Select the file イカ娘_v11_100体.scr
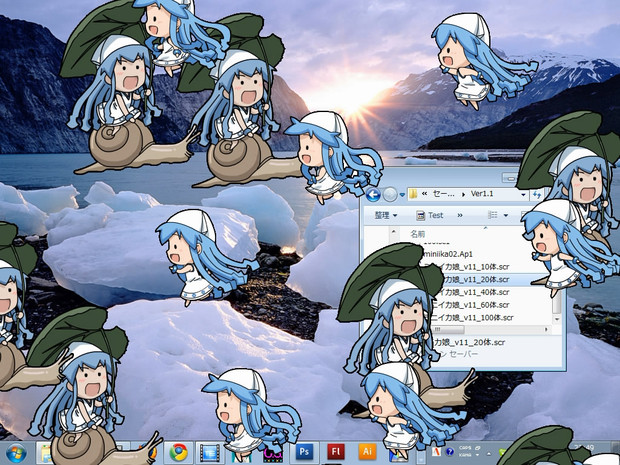Image resolution: width=620 pixels, height=465 pixels. click(471, 317)
